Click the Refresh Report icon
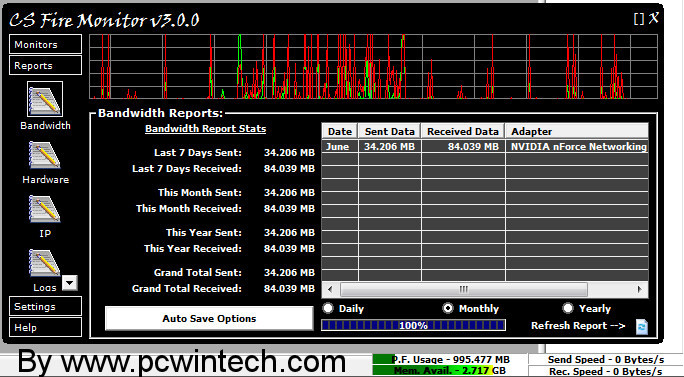Viewport: 684px width, 377px height. [642, 326]
